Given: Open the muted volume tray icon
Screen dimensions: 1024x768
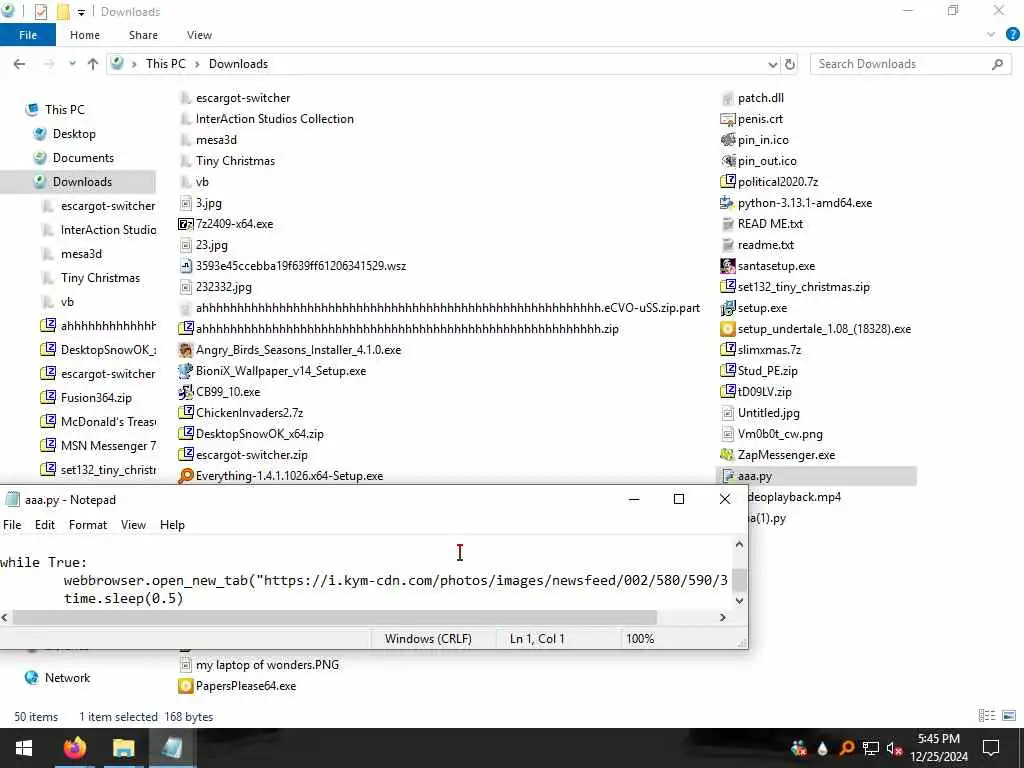Looking at the screenshot, I should 894,748.
